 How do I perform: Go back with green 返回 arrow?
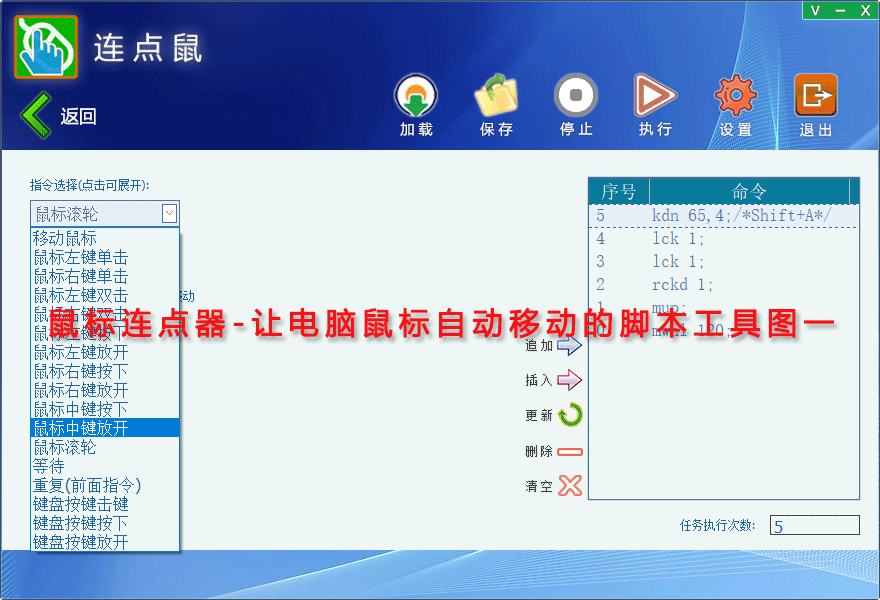(x=36, y=115)
